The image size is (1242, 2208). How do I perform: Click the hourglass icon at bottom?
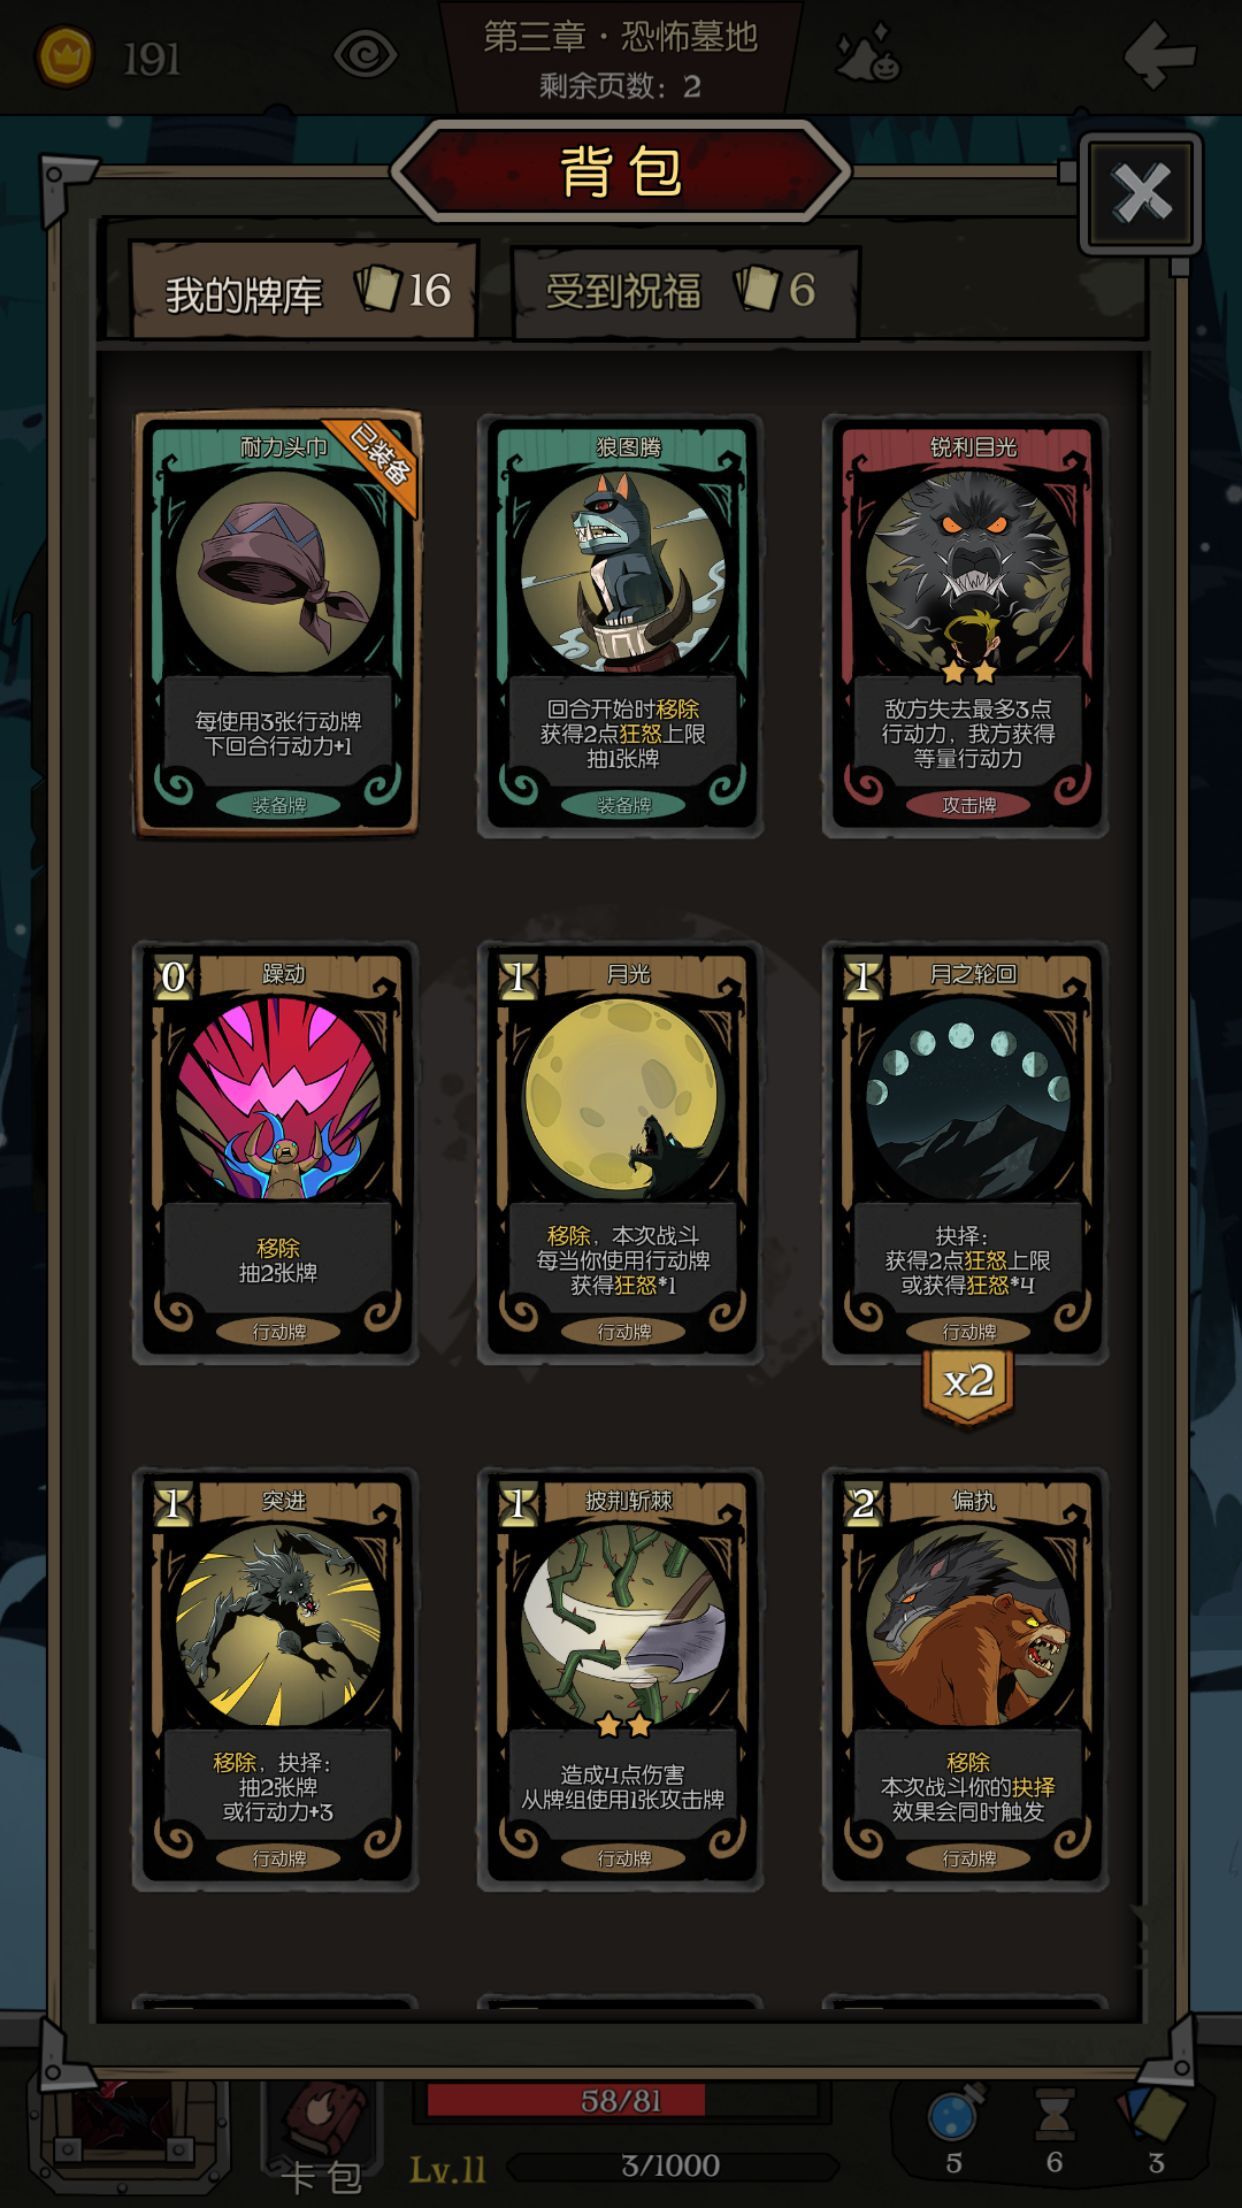tap(1055, 2115)
